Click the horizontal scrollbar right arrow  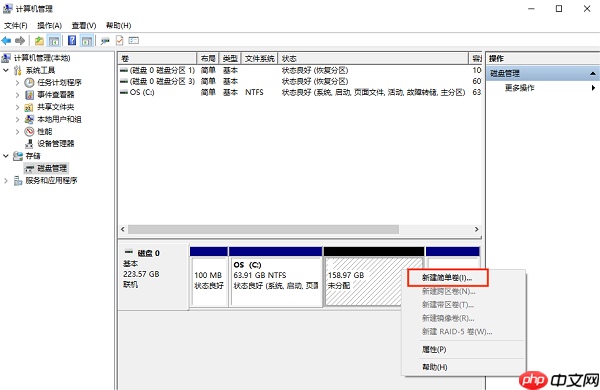[476, 229]
